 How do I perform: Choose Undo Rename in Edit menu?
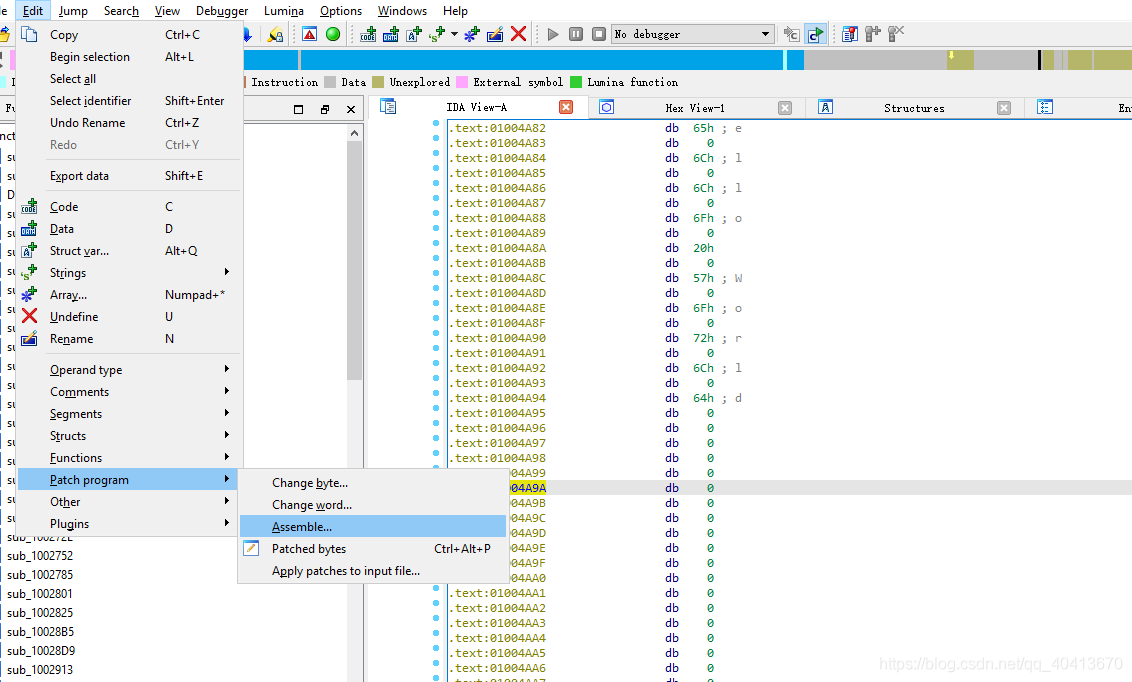pyautogui.click(x=129, y=123)
